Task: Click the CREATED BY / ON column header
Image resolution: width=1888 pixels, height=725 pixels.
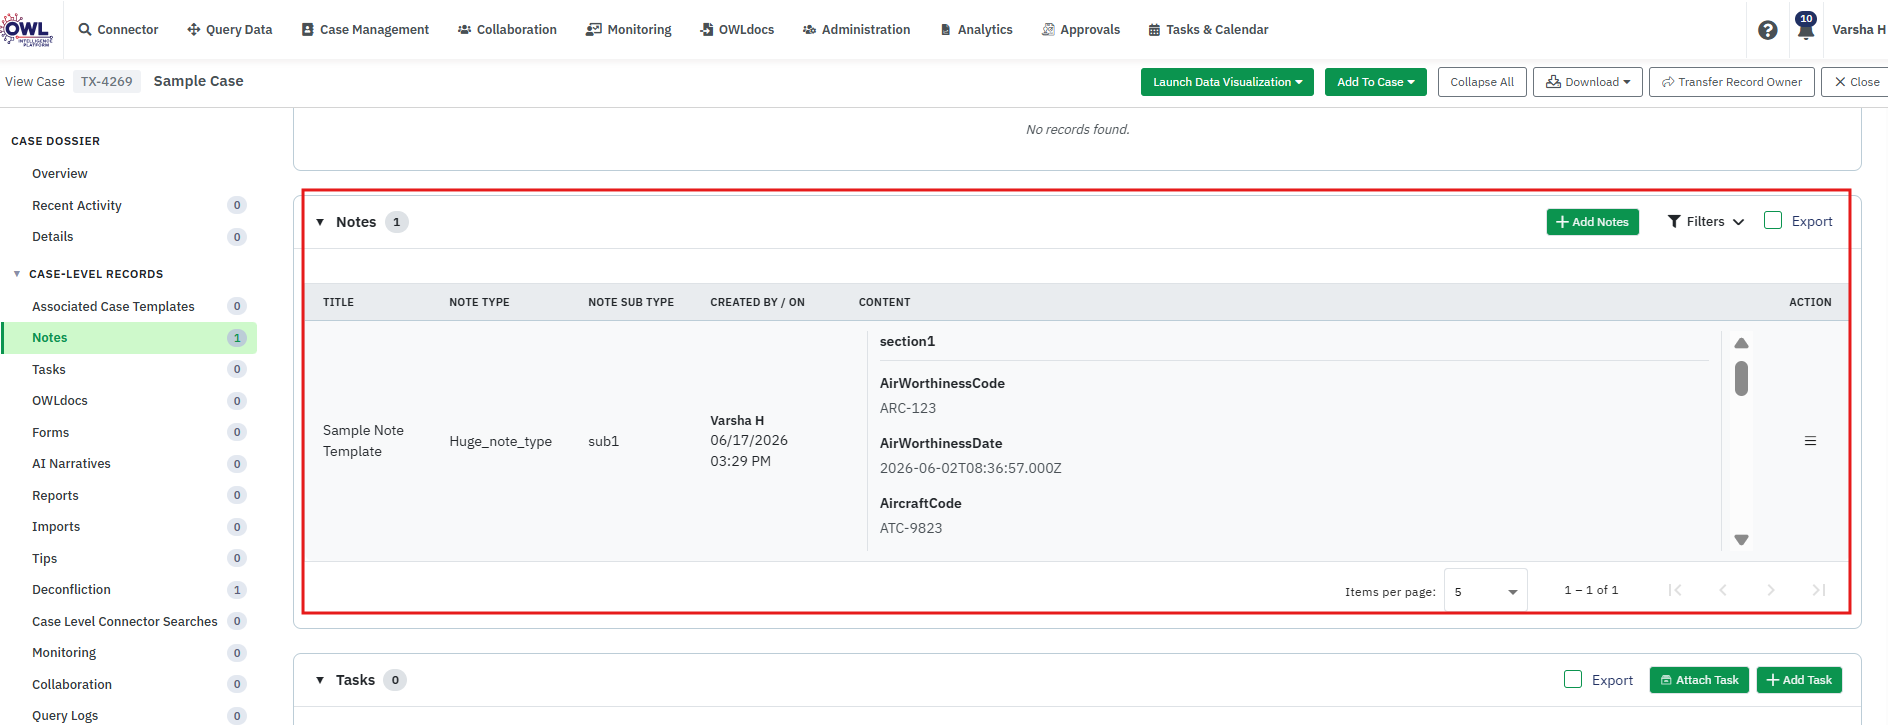Action: tap(758, 302)
